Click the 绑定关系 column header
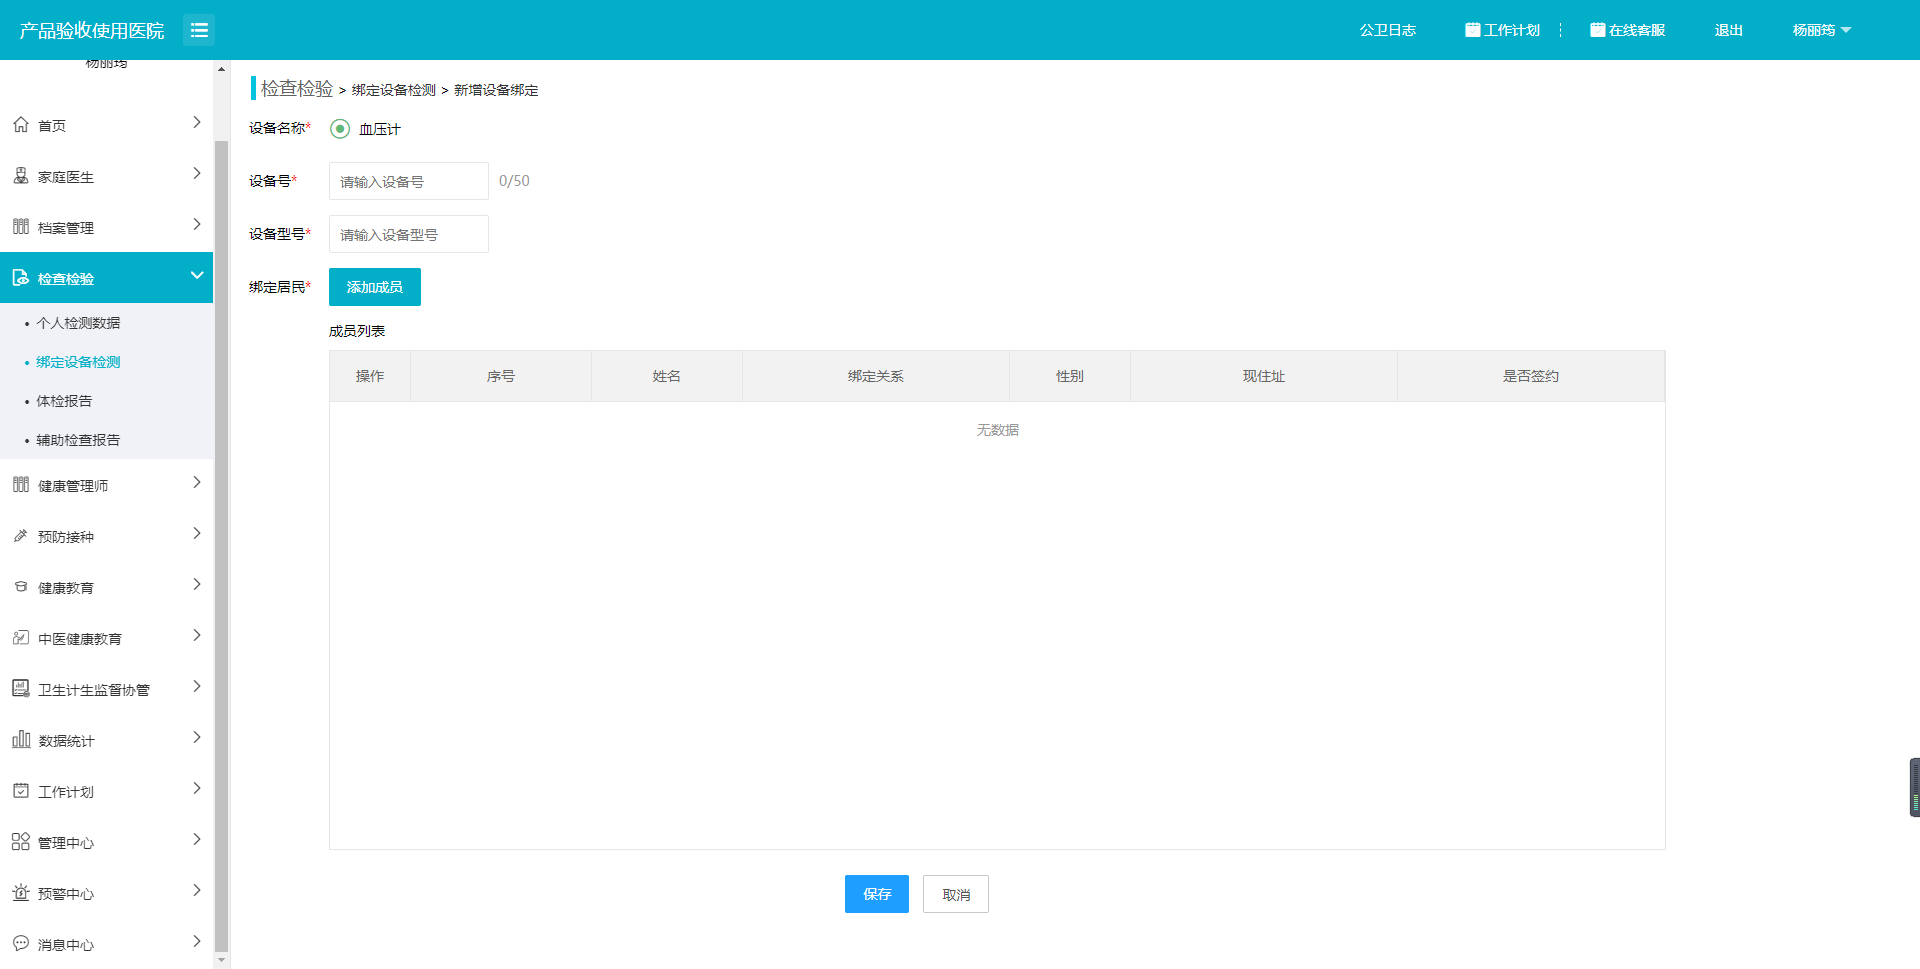The width and height of the screenshot is (1920, 969). (x=876, y=376)
